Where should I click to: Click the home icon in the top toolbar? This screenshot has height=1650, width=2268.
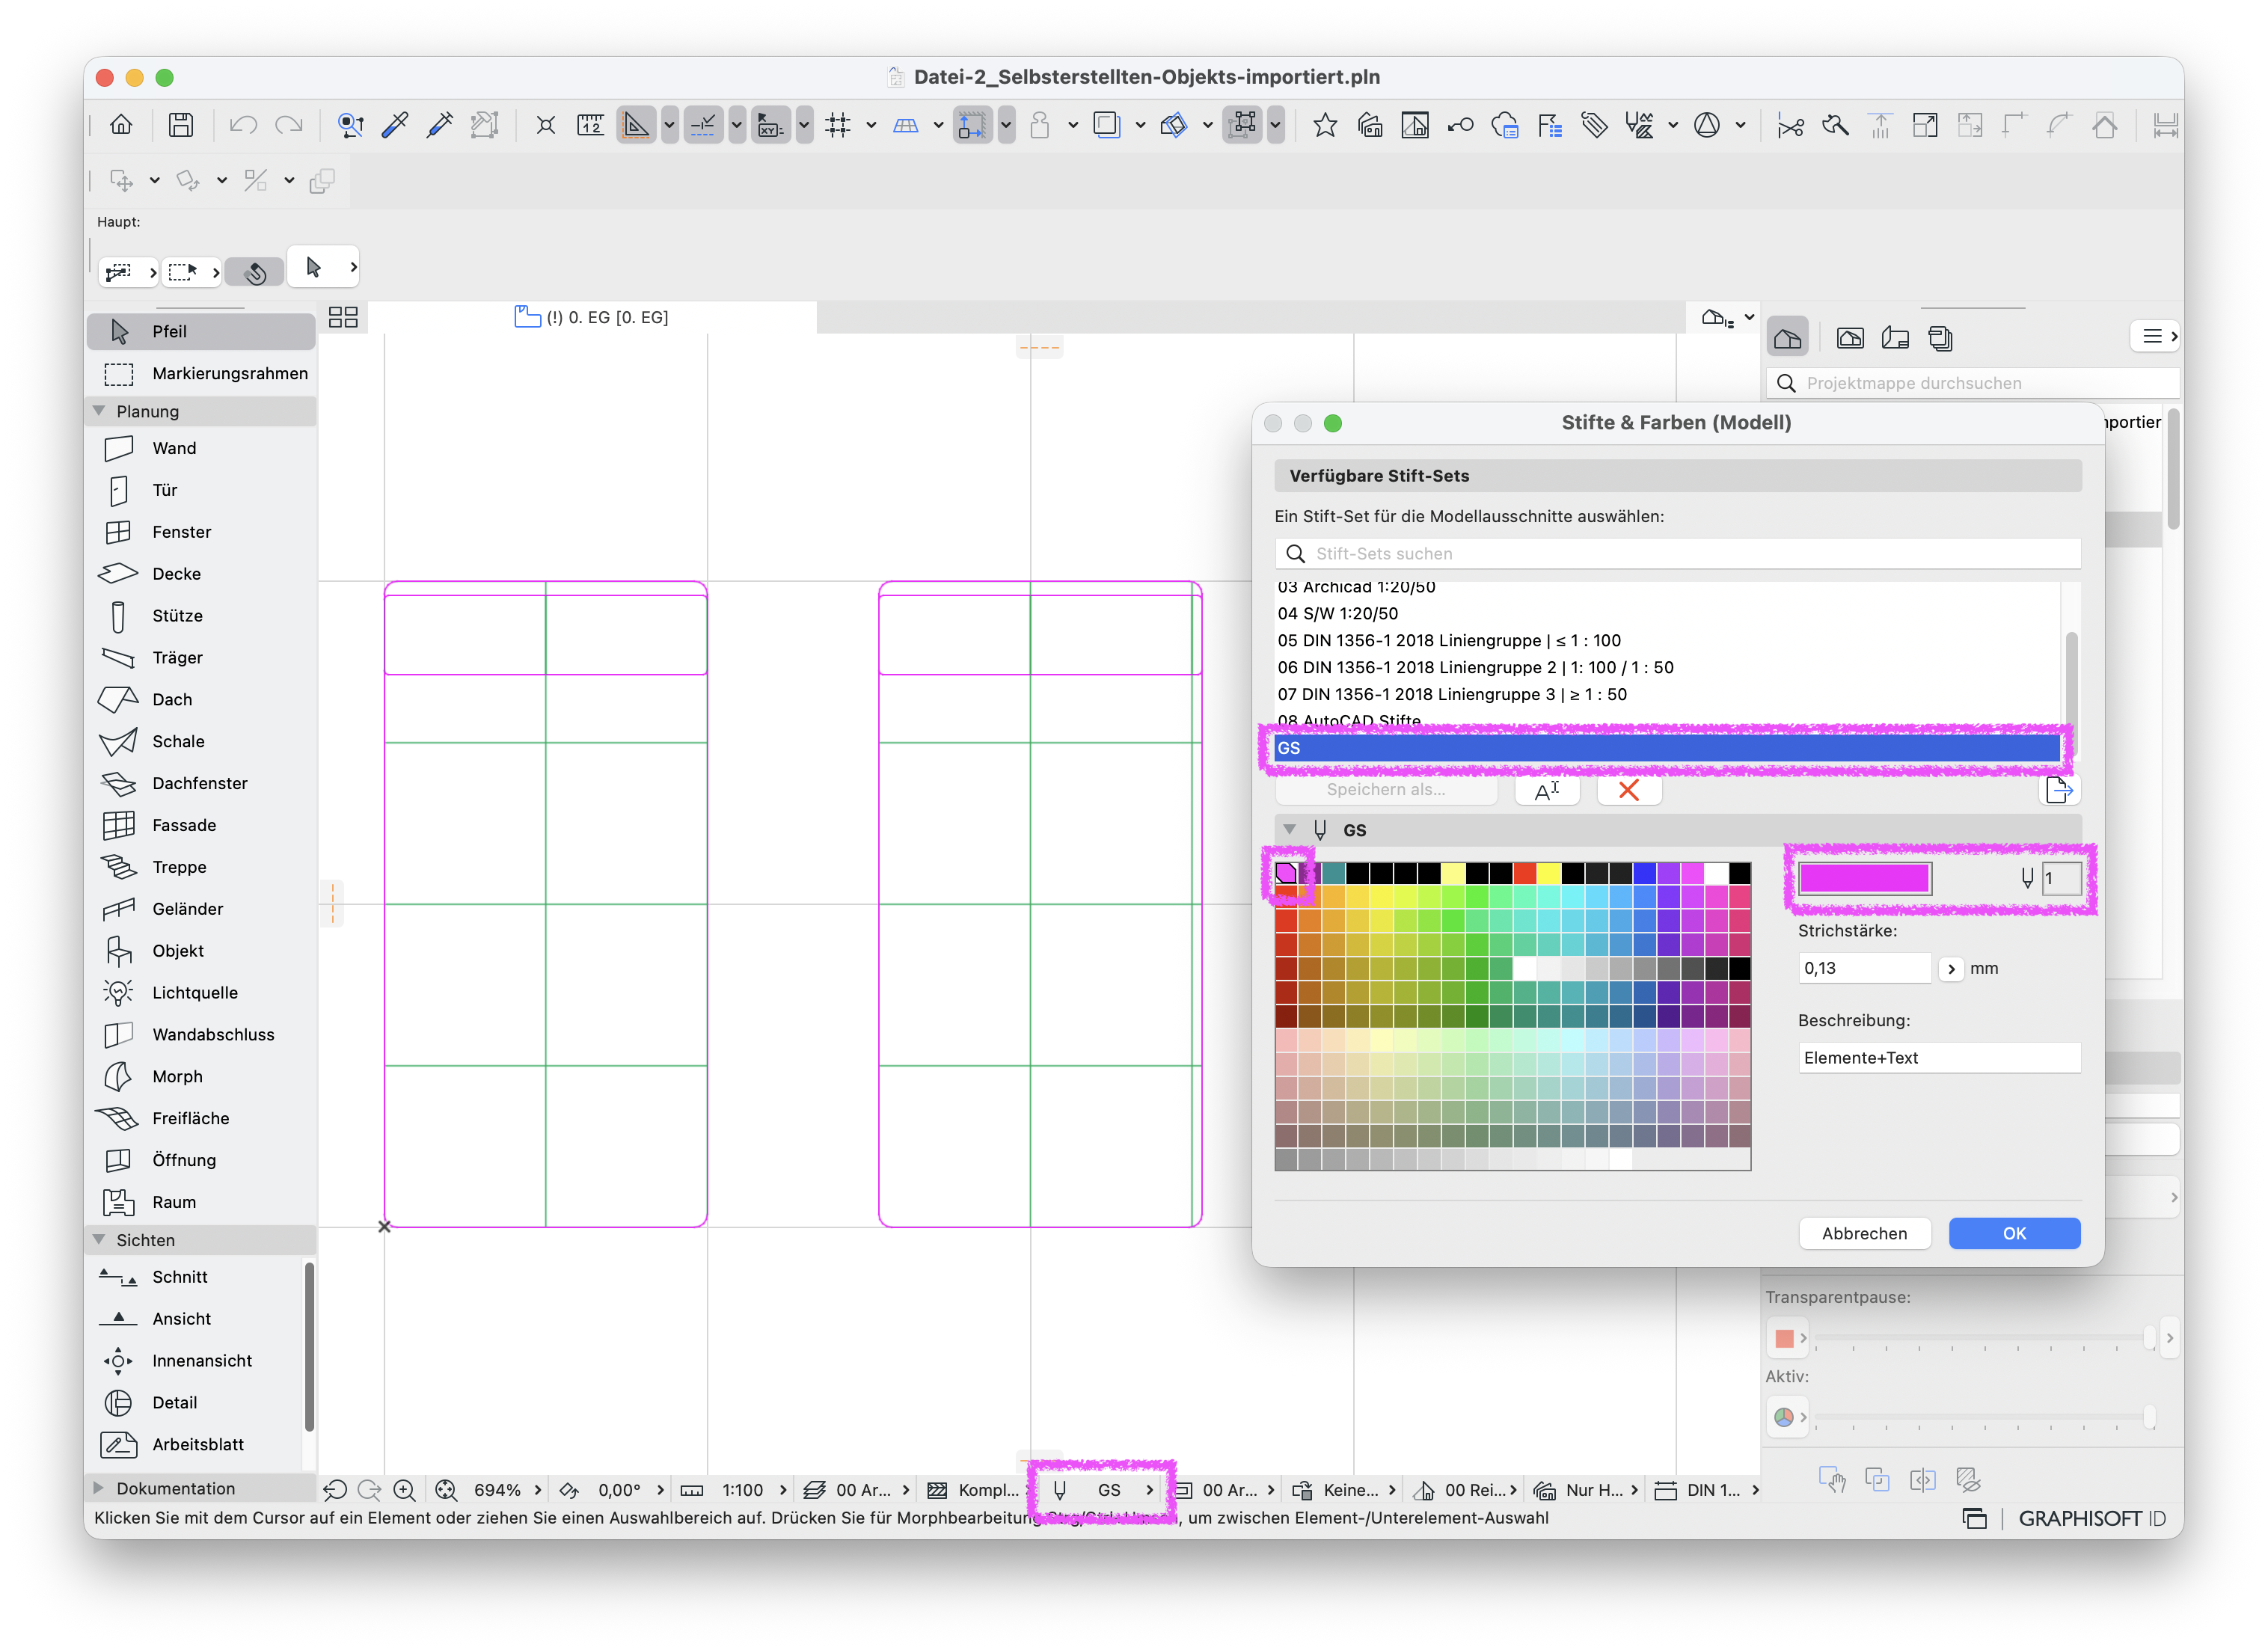121,125
